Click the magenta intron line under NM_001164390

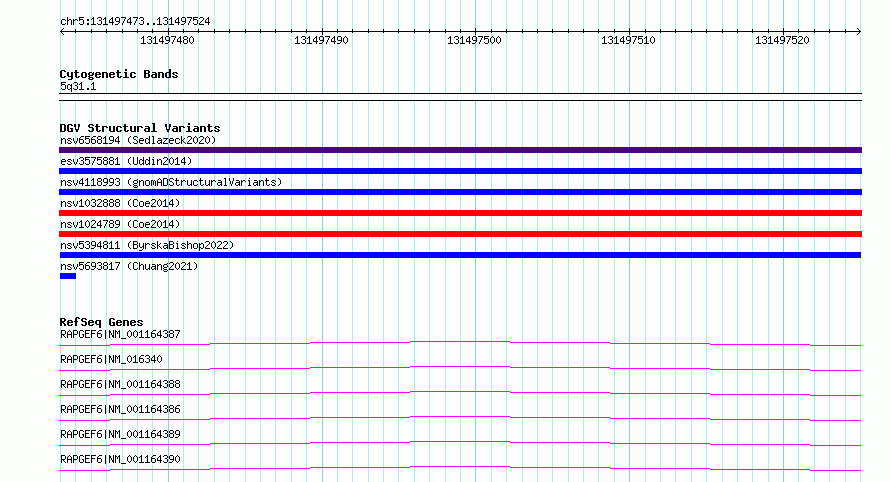(x=460, y=467)
